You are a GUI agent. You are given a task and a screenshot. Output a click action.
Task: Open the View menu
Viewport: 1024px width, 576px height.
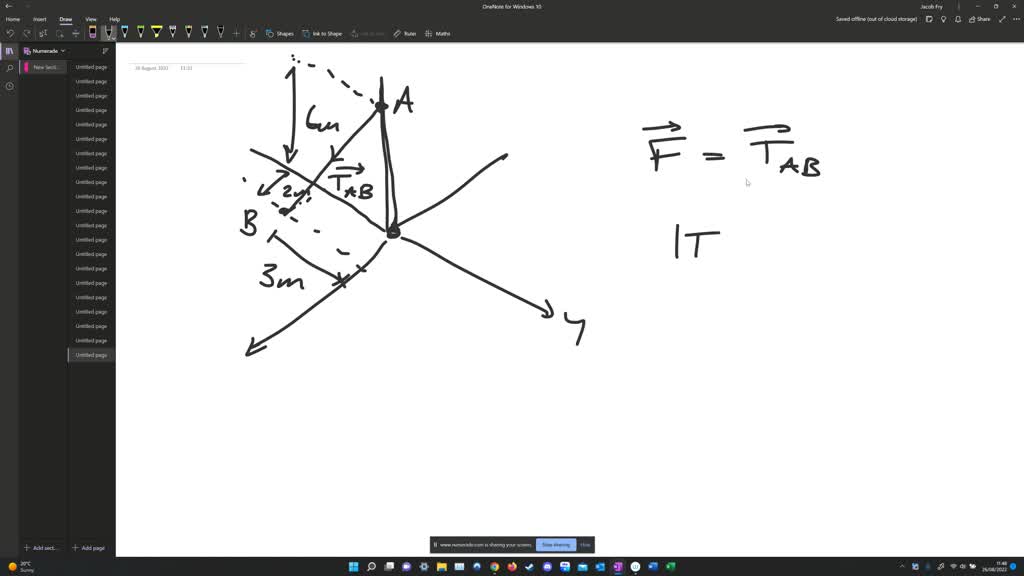(x=90, y=18)
